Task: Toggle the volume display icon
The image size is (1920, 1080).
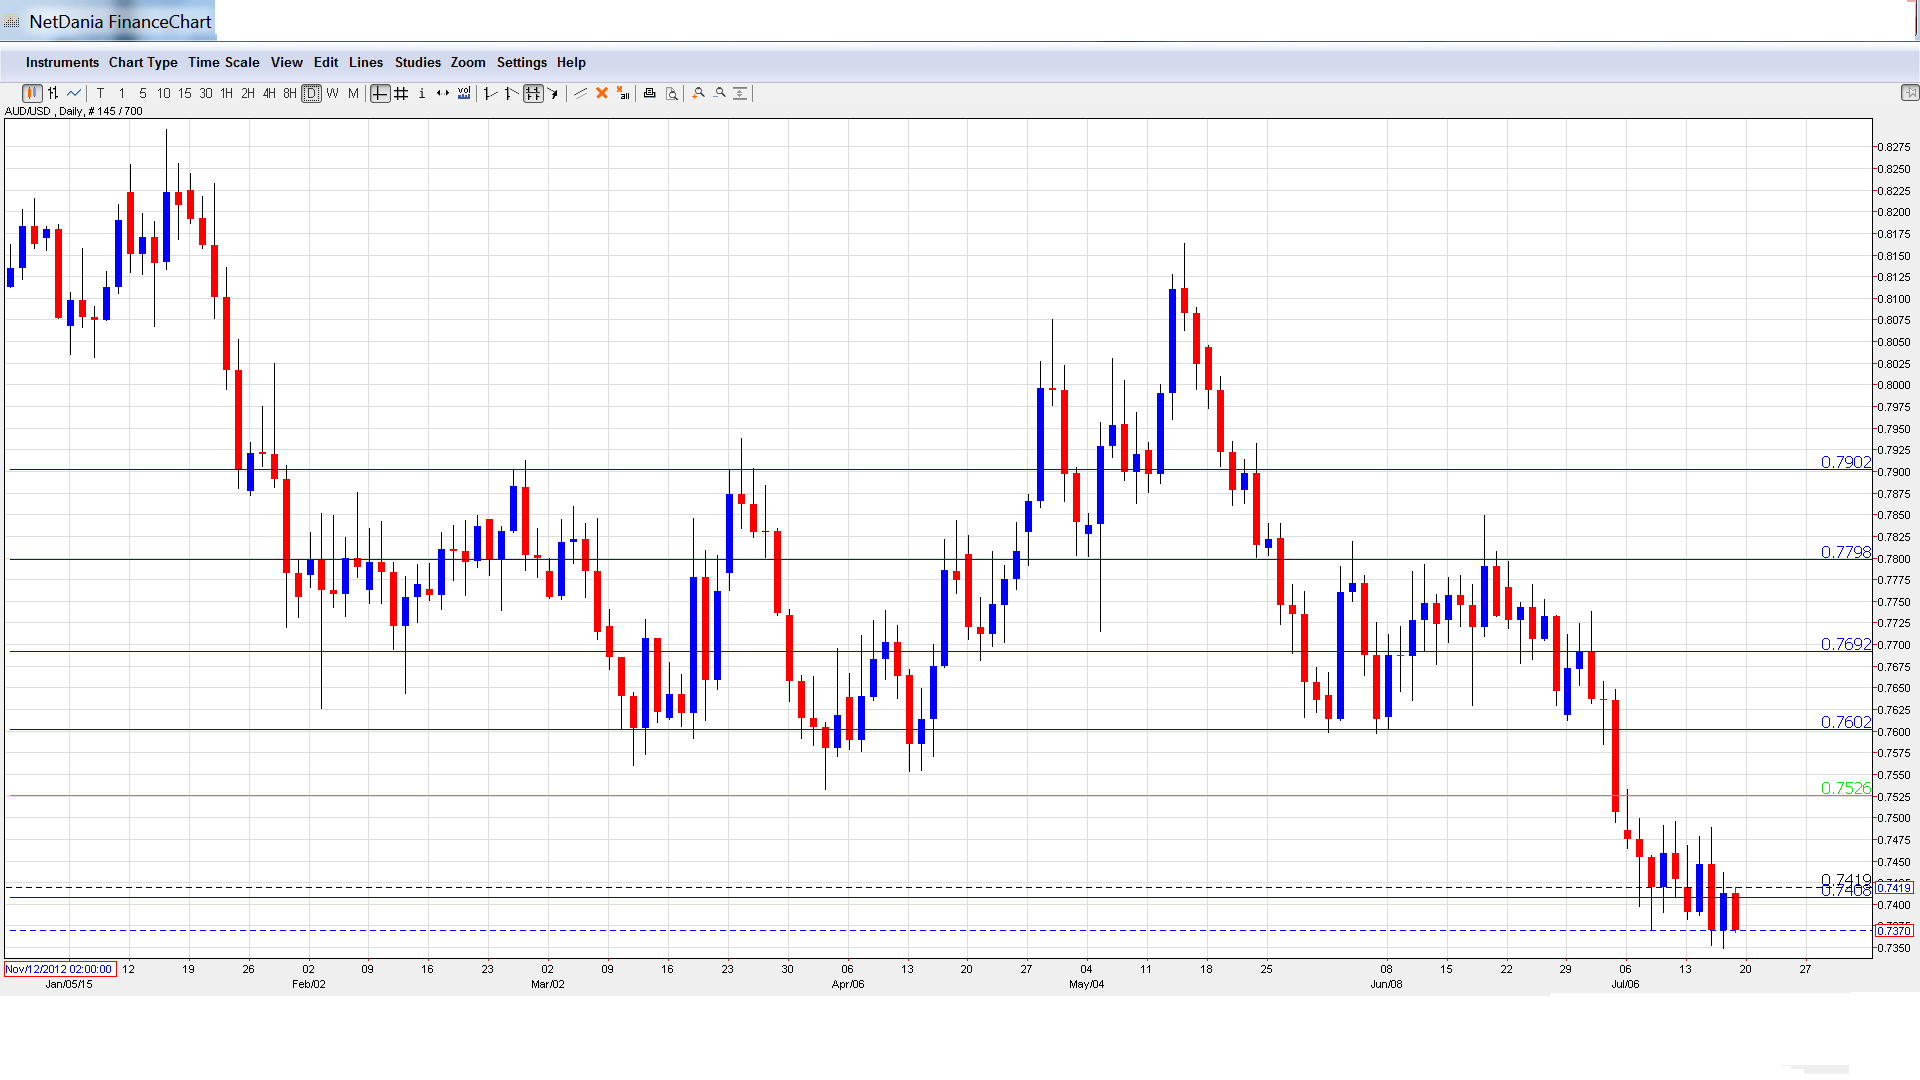Action: pos(464,93)
